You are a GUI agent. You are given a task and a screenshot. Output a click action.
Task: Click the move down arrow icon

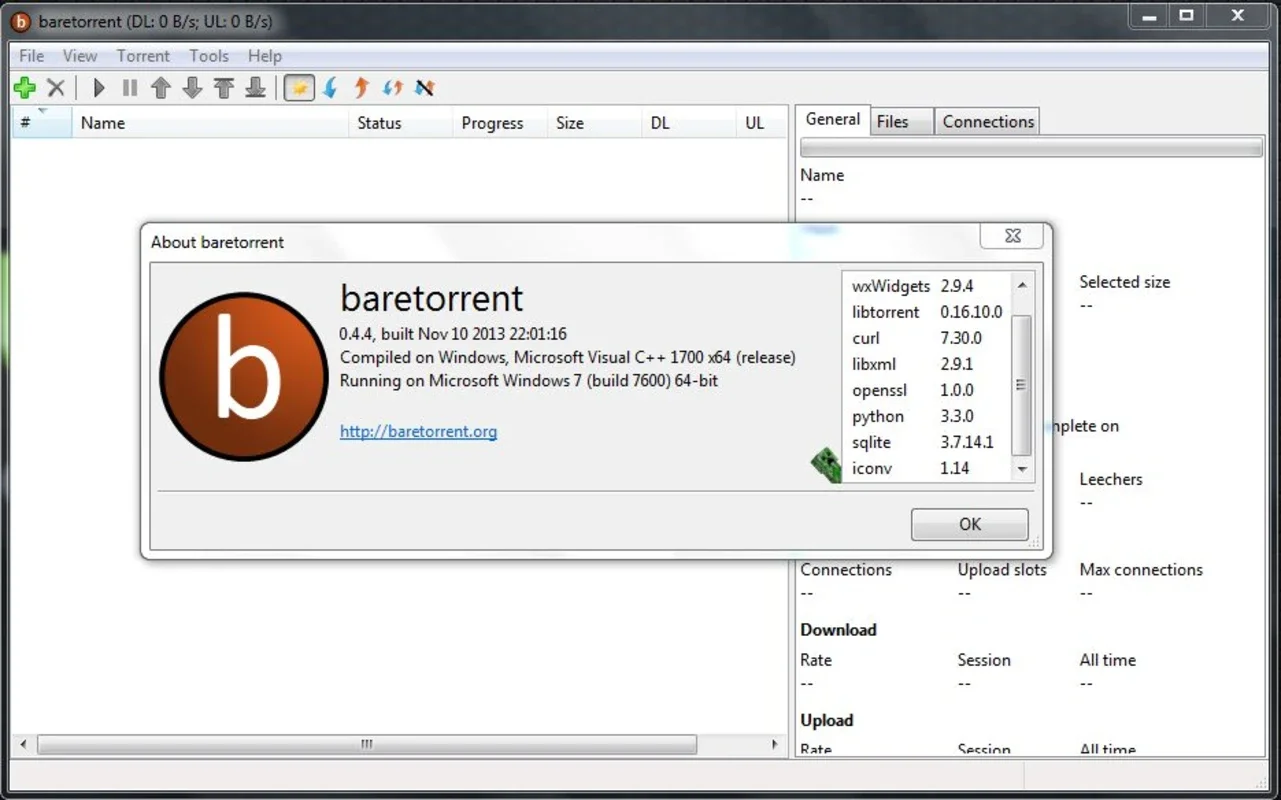click(193, 88)
